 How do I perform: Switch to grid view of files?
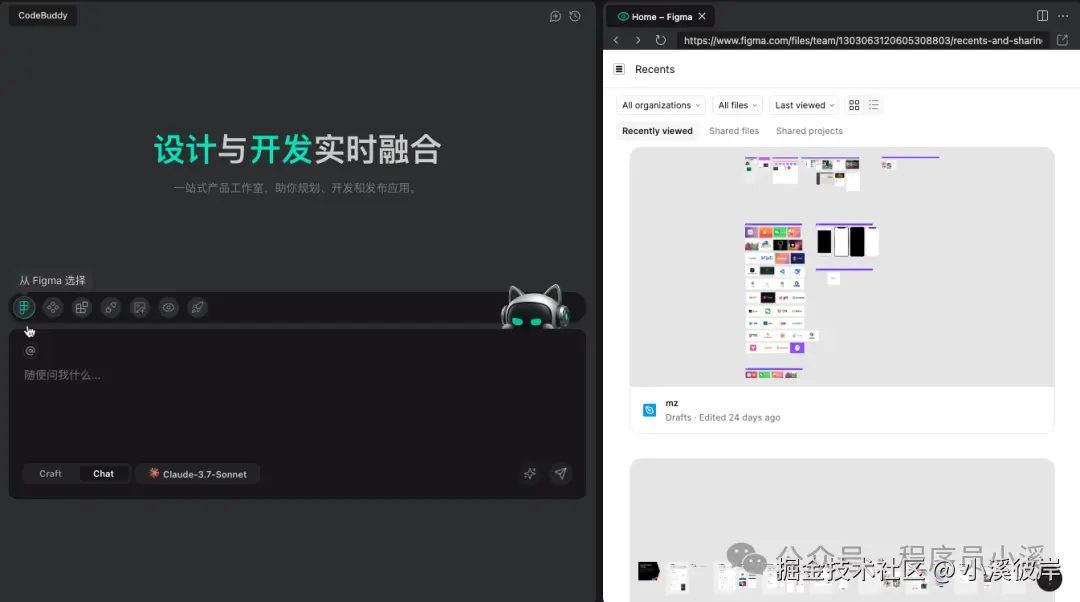point(854,105)
